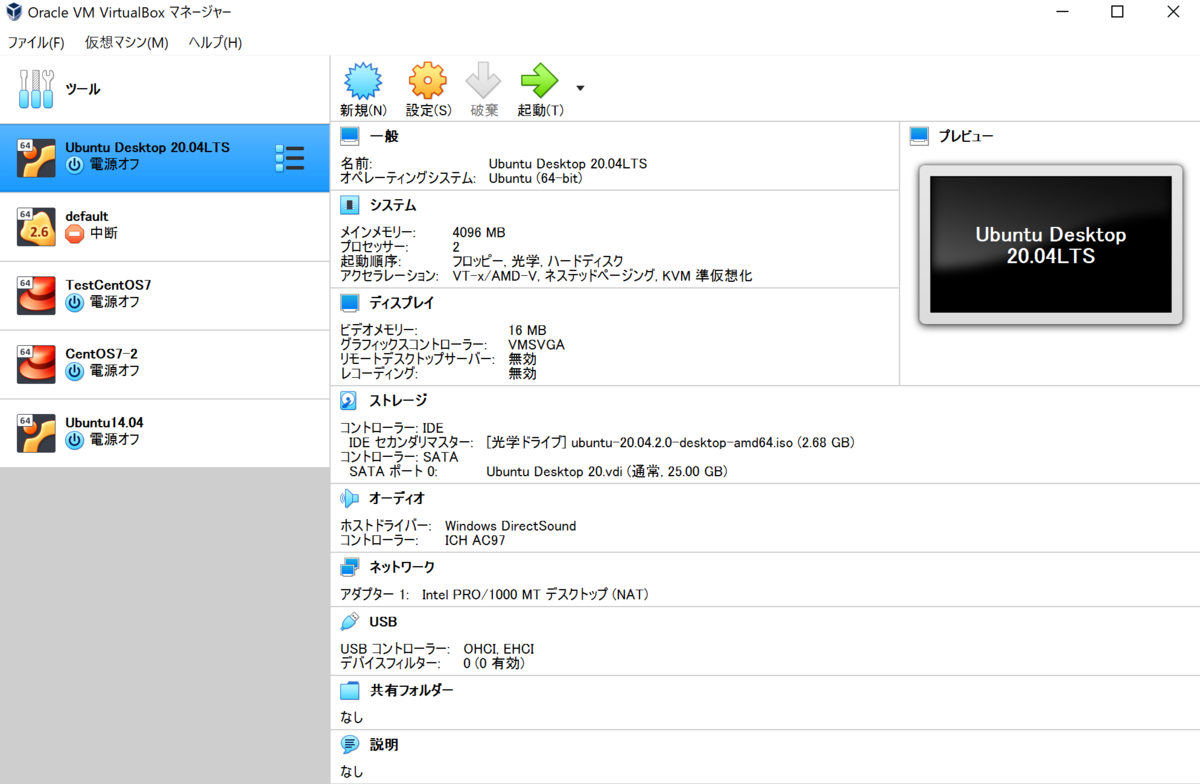
Task: Select TestCentOS7 name in VM list
Action: [x=108, y=285]
